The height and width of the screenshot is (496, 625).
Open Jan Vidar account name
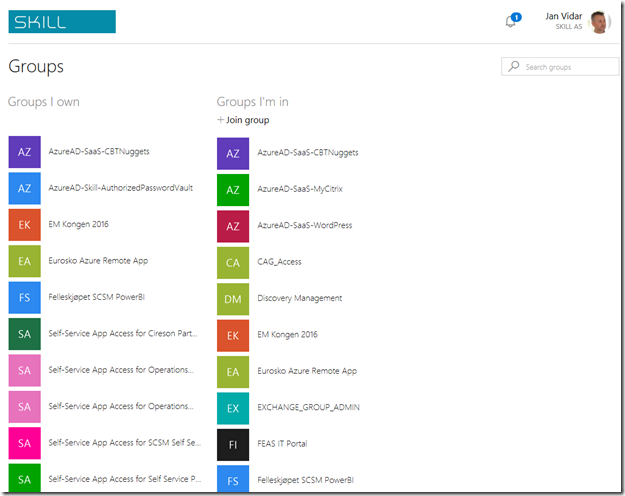coord(564,16)
